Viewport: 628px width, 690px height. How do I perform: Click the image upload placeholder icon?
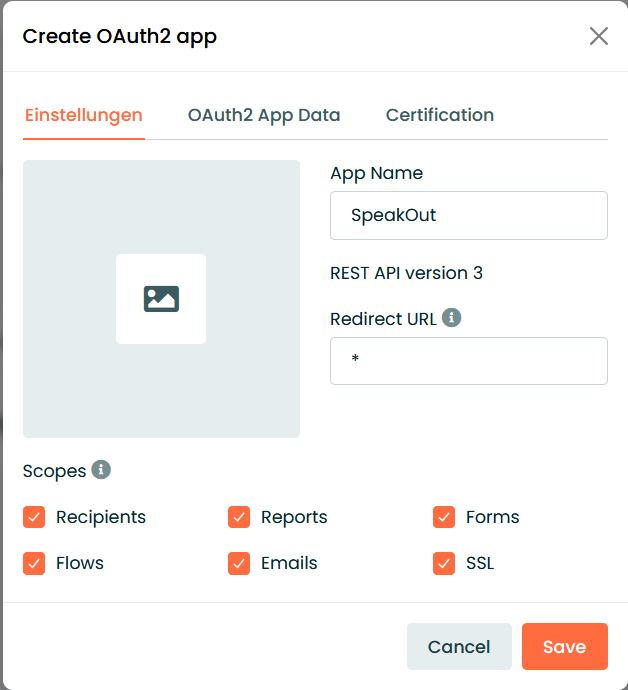(x=161, y=299)
